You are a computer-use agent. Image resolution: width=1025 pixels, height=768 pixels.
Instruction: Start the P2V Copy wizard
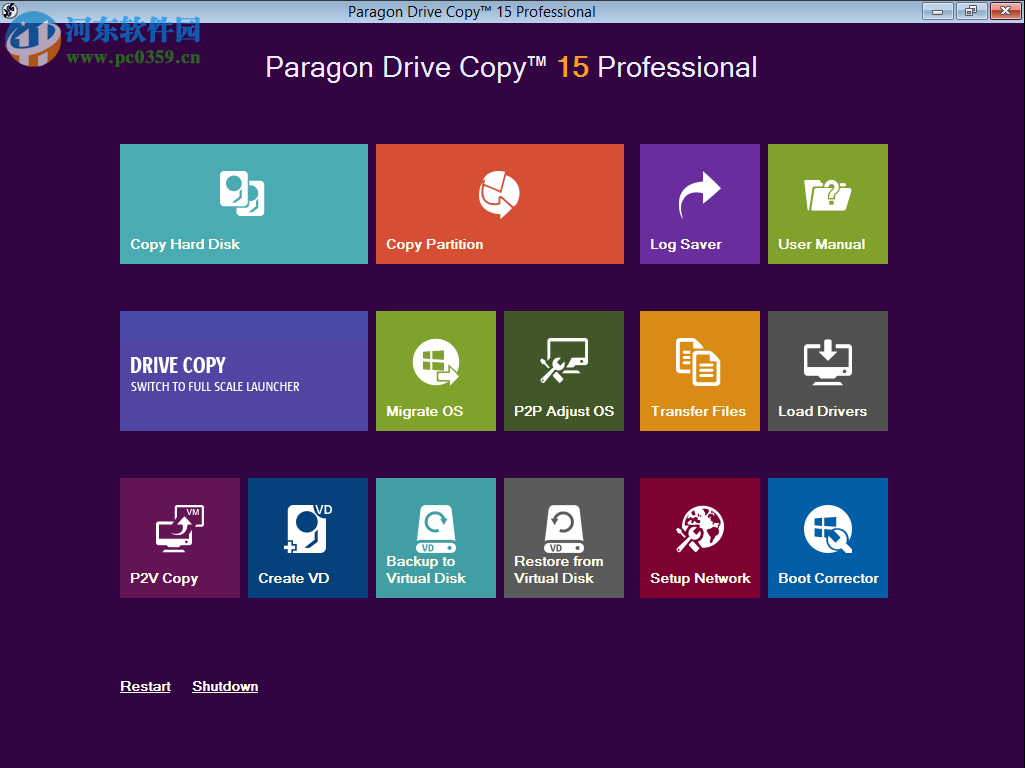[x=179, y=538]
